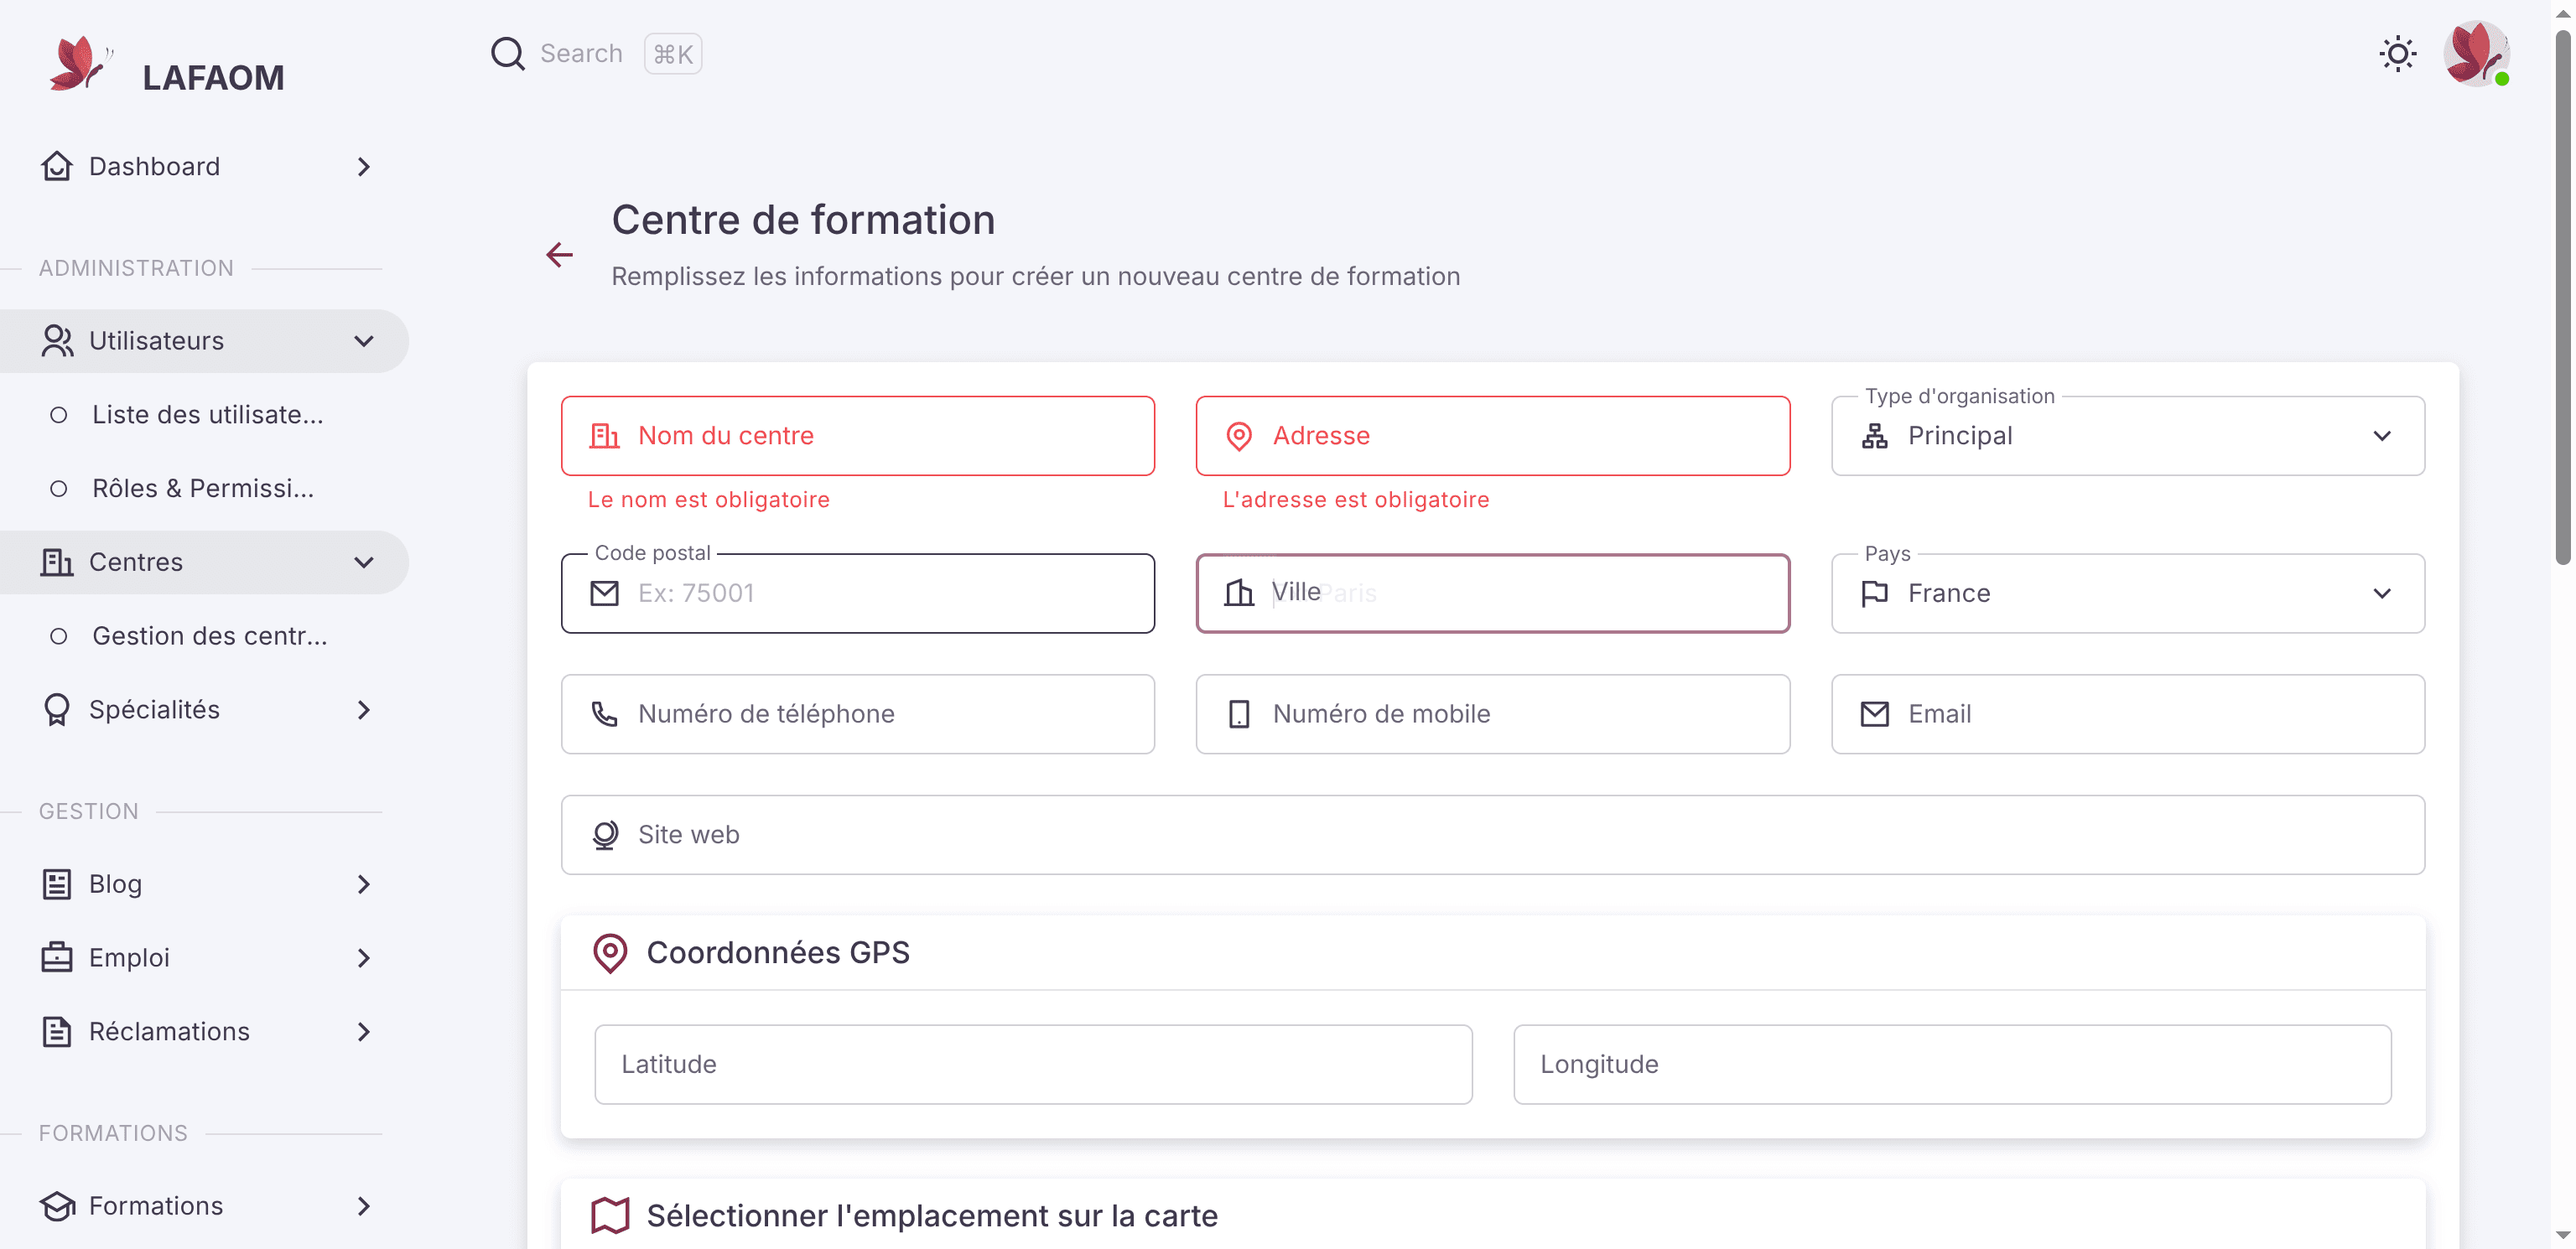Click the Centres building icon in sidebar
The width and height of the screenshot is (2576, 1249).
coord(57,562)
